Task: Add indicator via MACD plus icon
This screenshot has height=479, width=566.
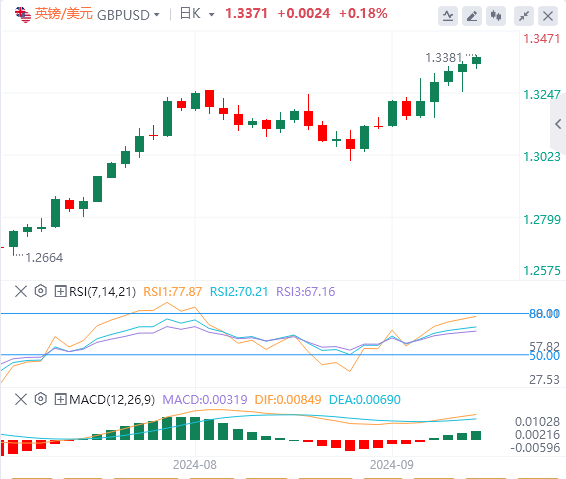Action: [x=60, y=399]
